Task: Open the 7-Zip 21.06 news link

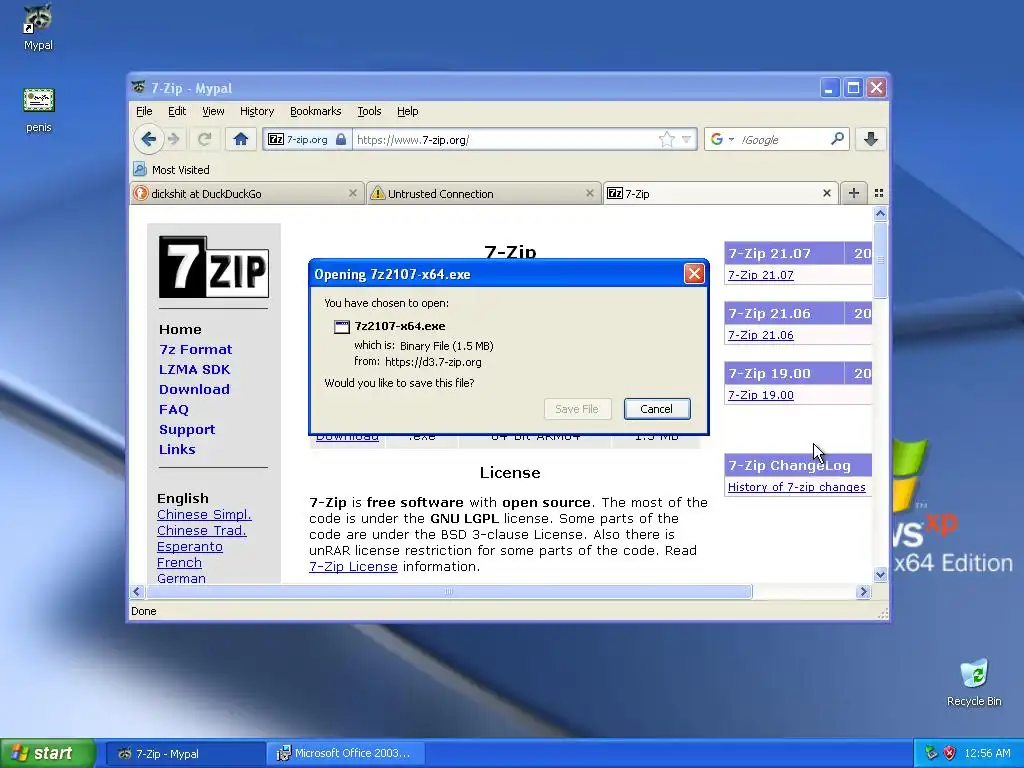Action: [x=761, y=335]
